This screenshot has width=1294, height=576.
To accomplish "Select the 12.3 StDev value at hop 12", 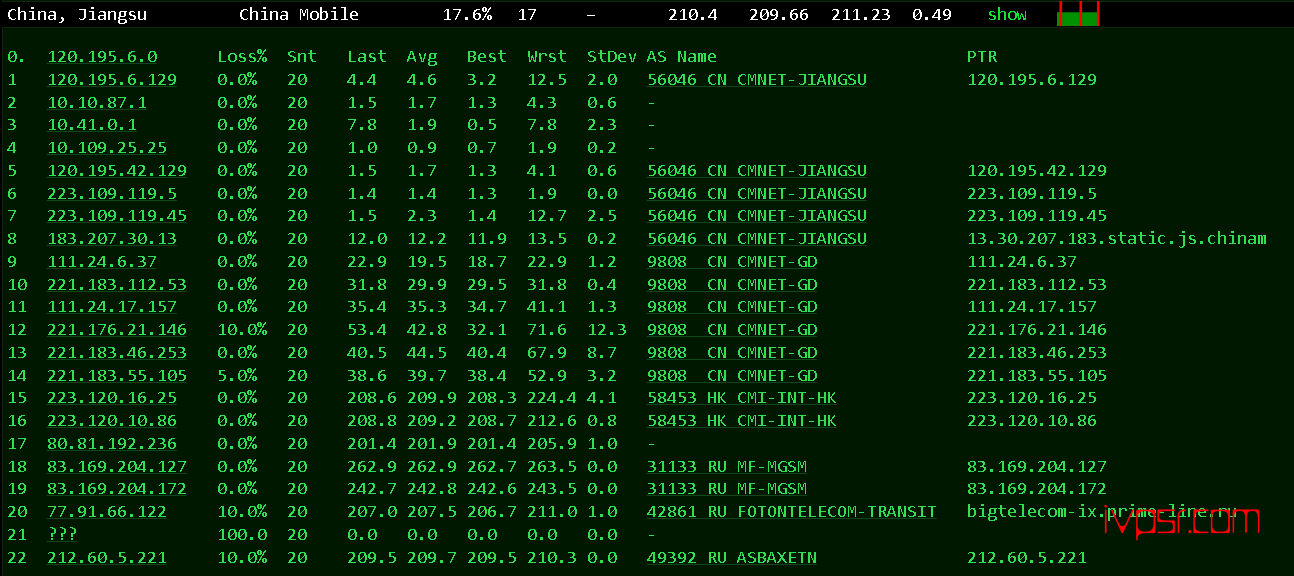I will 607,330.
